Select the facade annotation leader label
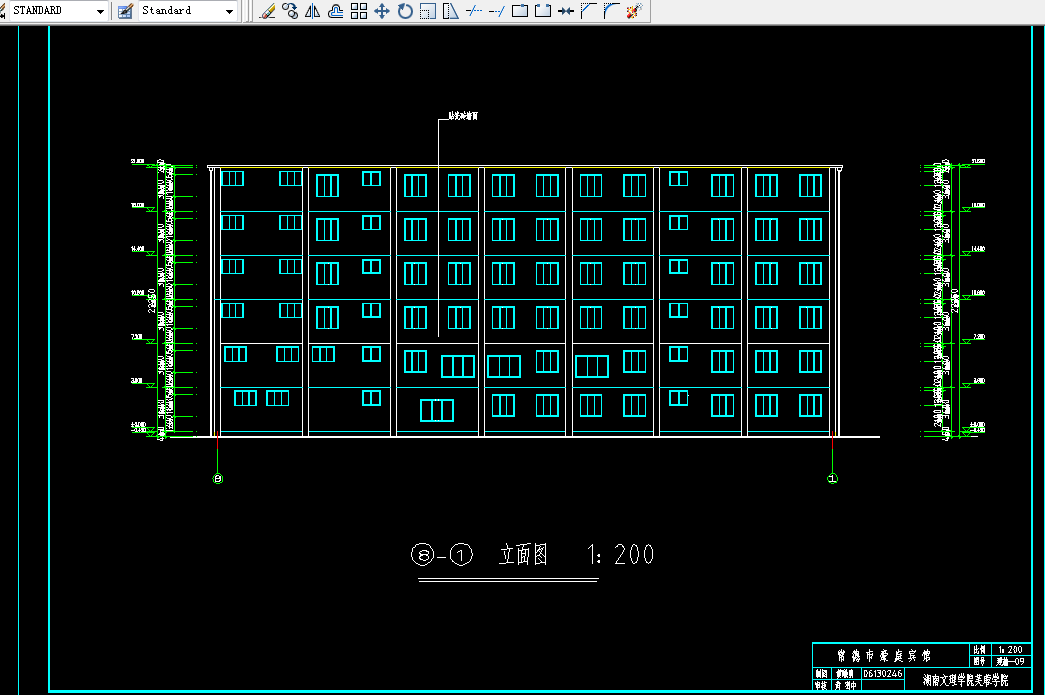 click(463, 116)
